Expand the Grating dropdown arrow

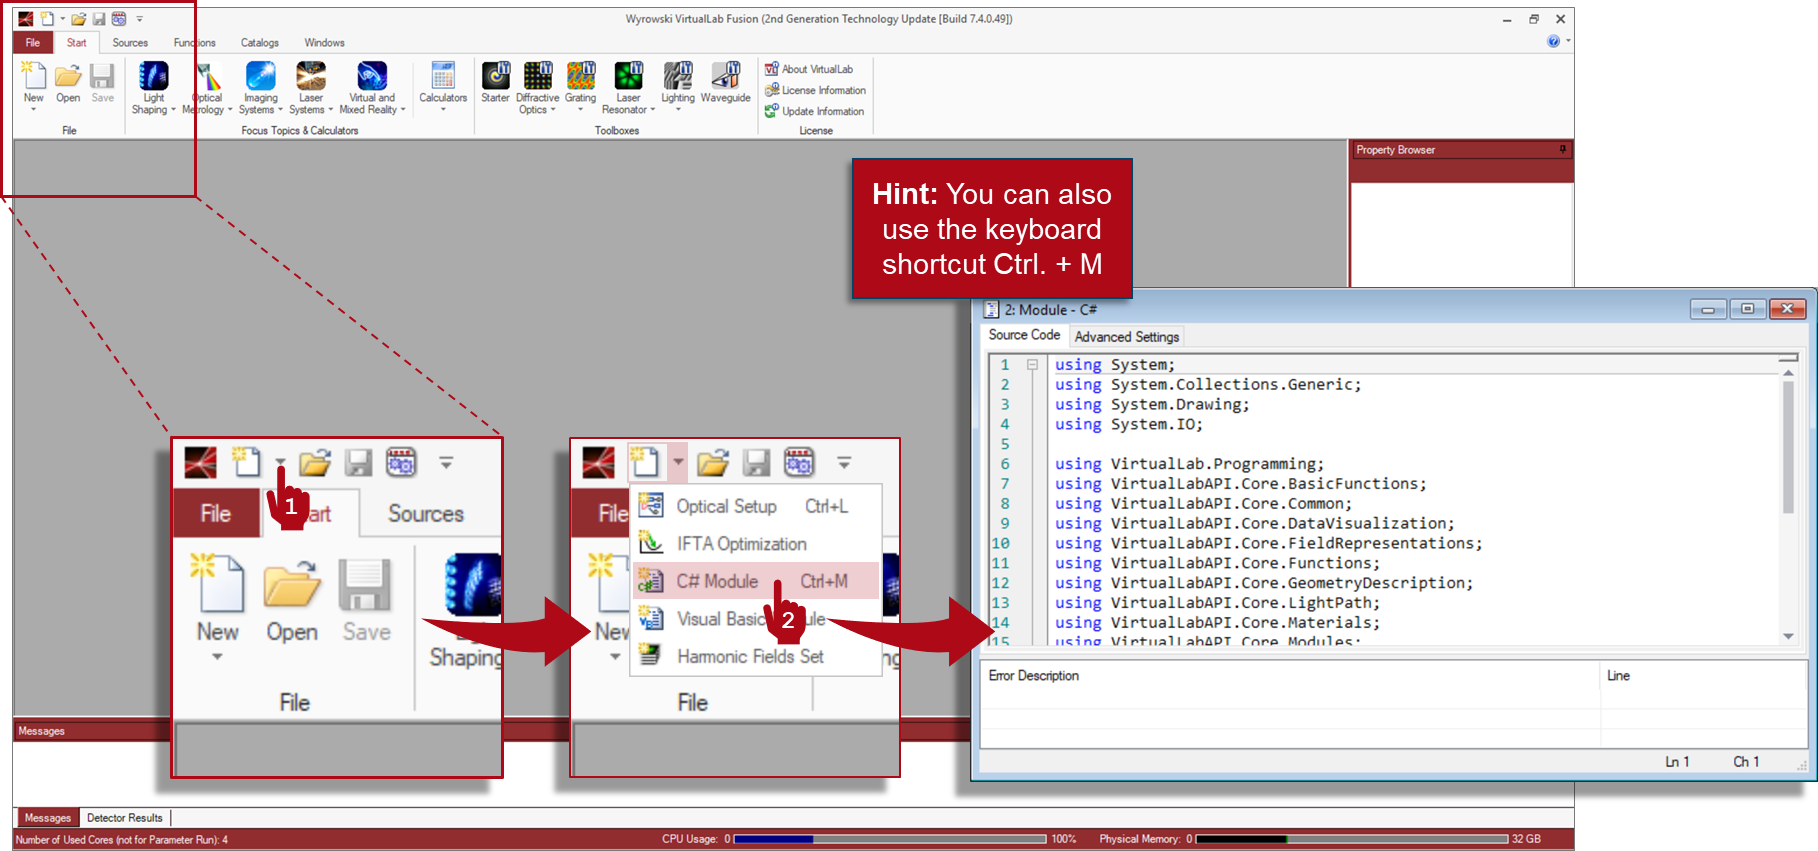click(580, 109)
